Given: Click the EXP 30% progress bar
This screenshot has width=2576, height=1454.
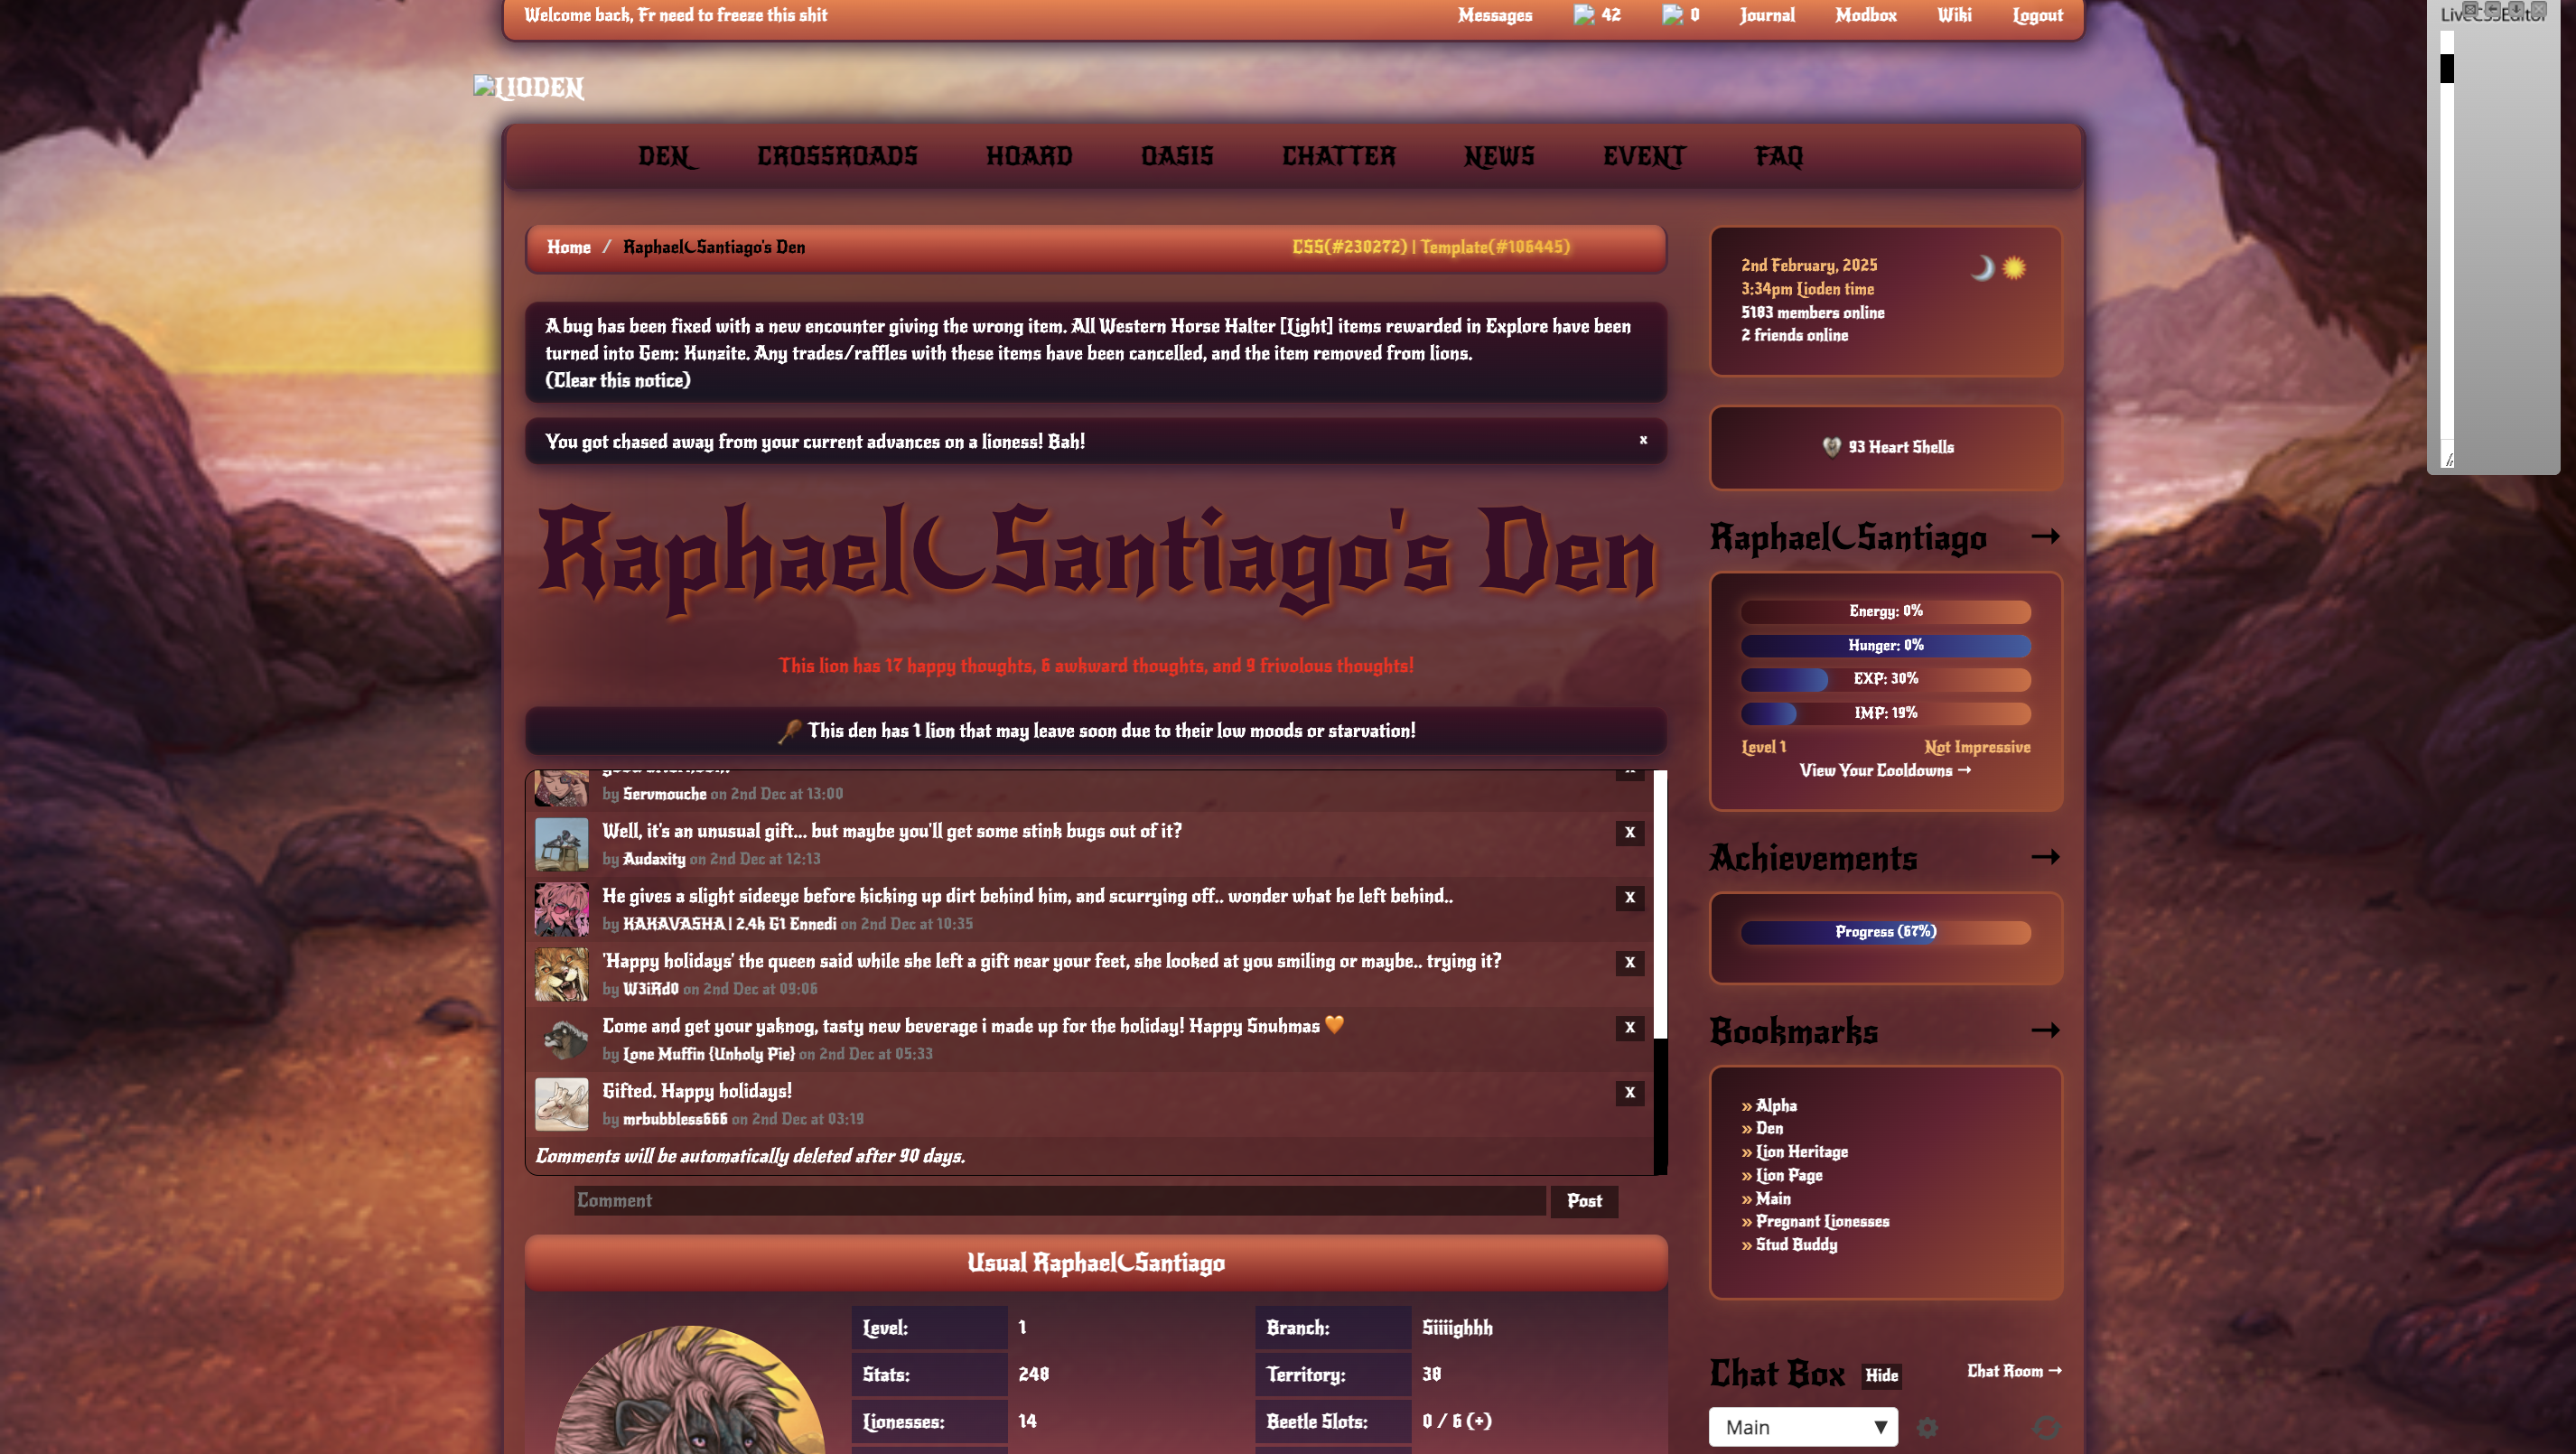Looking at the screenshot, I should 1886,679.
